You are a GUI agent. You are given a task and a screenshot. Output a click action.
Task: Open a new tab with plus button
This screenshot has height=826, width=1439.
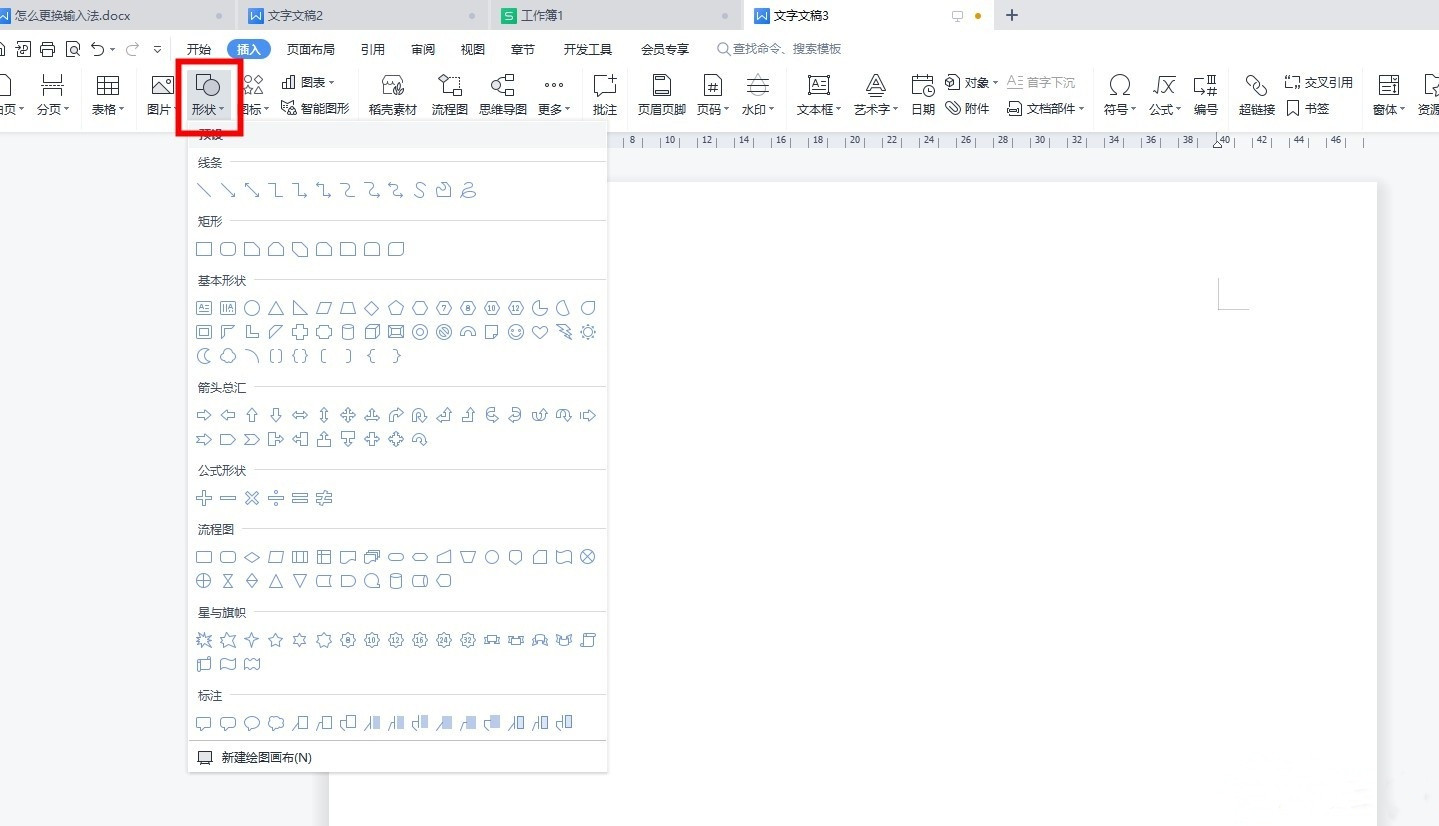point(1012,15)
